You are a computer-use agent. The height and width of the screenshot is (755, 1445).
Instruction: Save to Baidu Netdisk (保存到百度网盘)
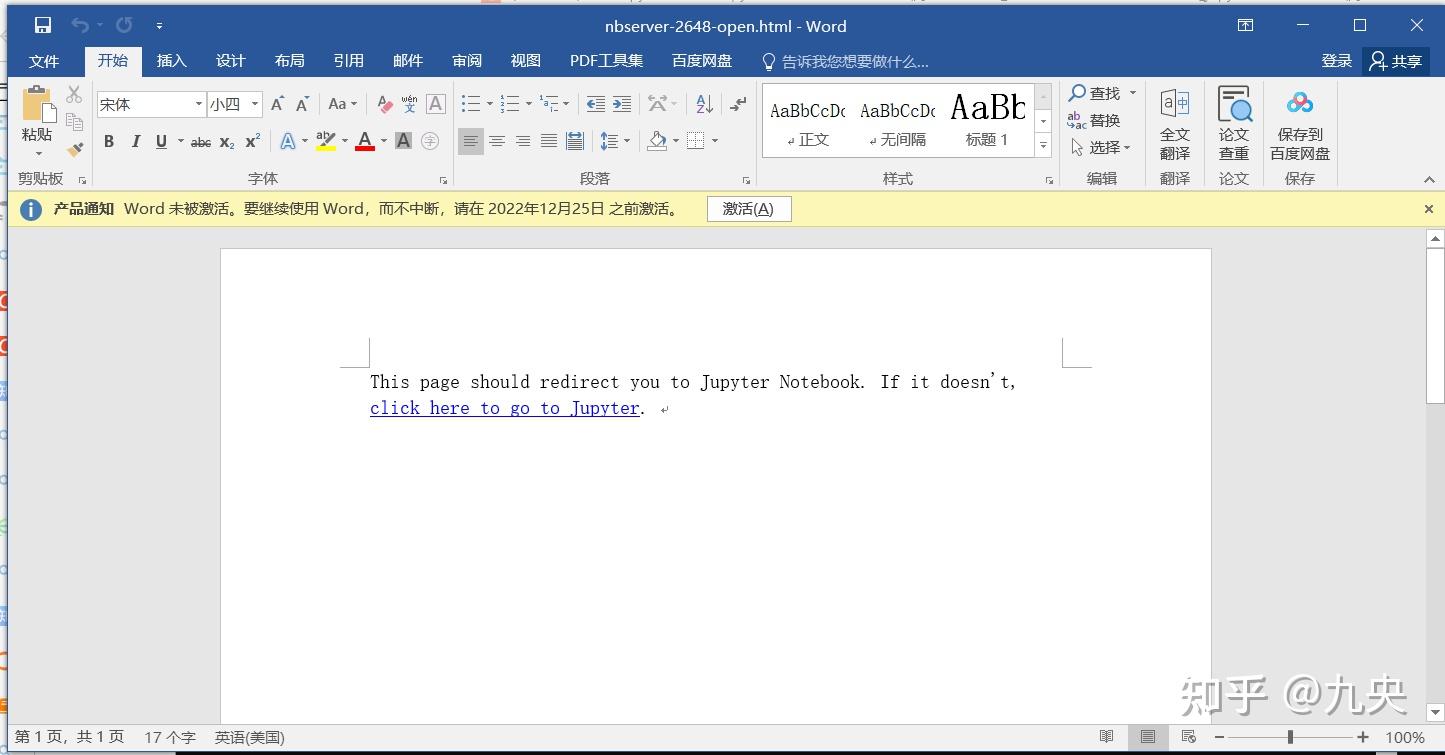tap(1300, 124)
